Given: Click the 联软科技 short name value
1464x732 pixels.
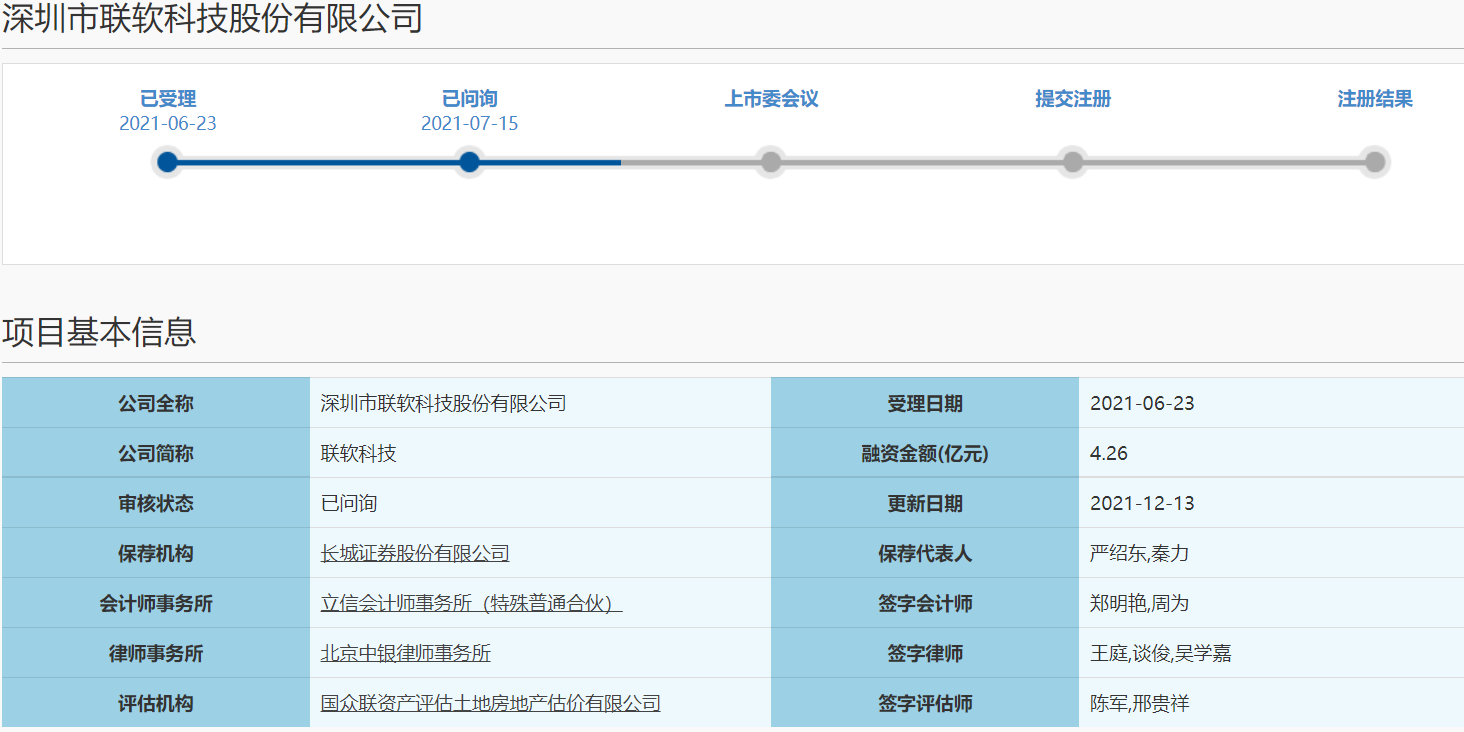Looking at the screenshot, I should tap(358, 453).
